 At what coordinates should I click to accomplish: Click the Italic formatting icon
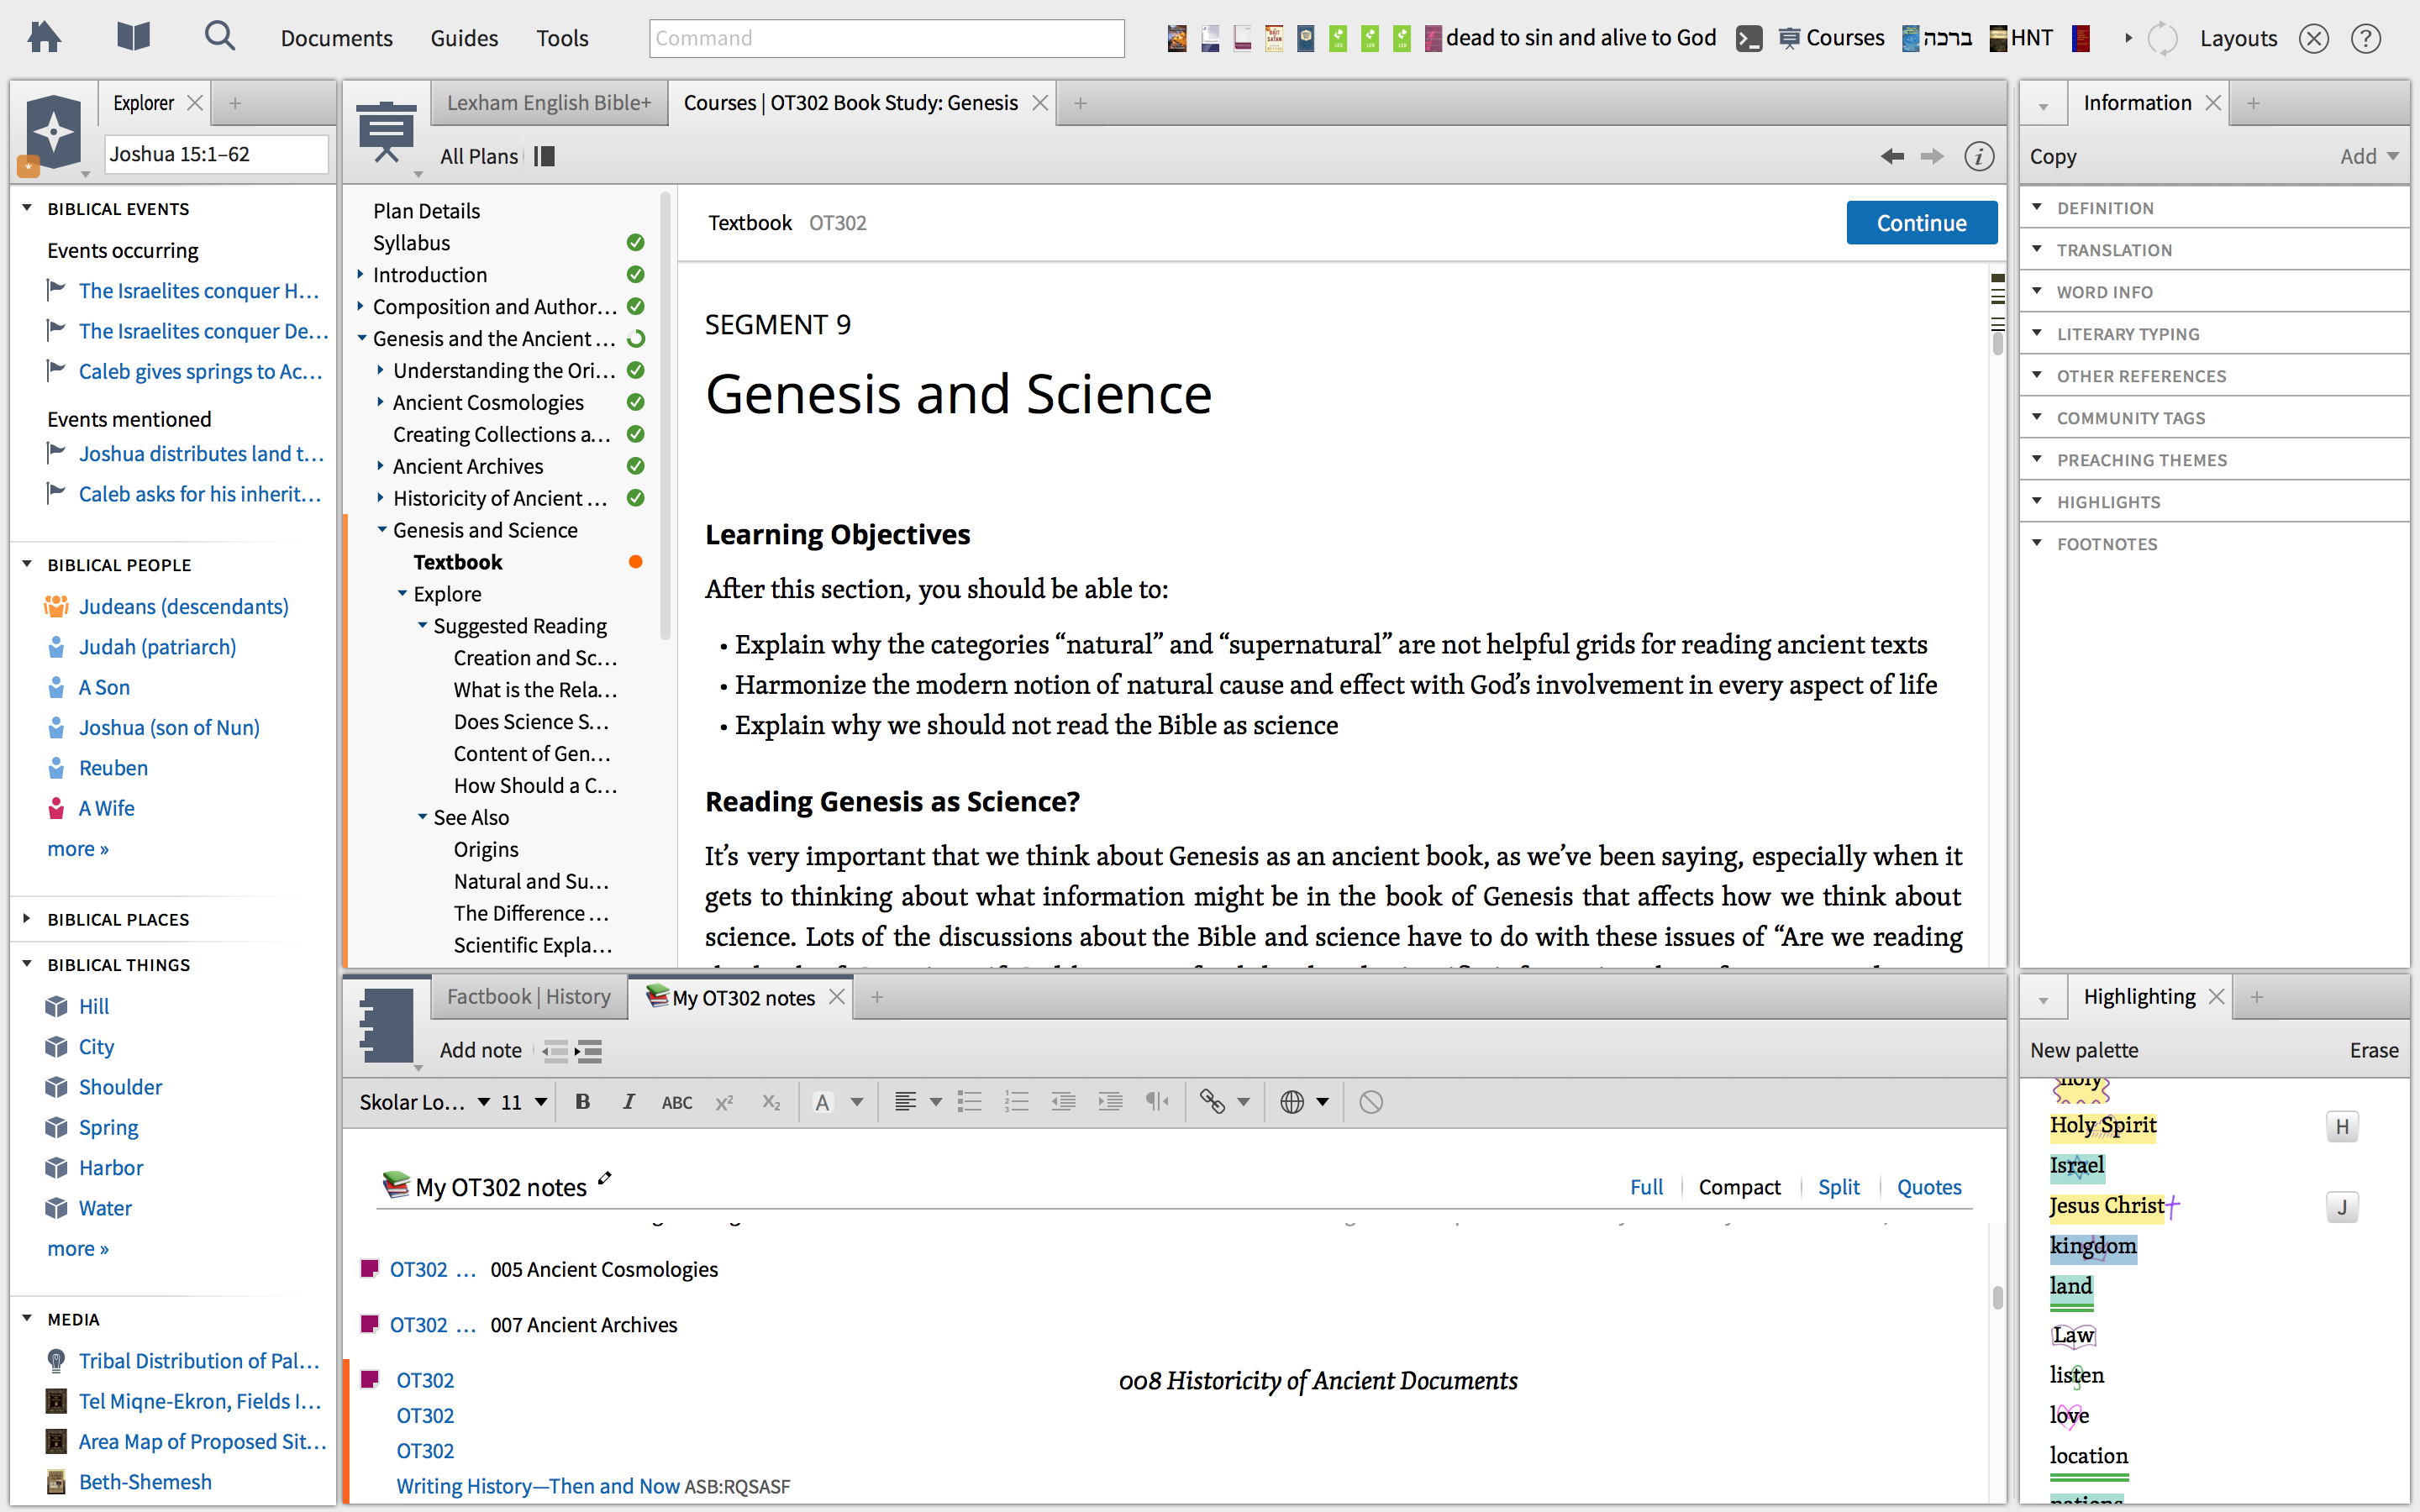(628, 1102)
